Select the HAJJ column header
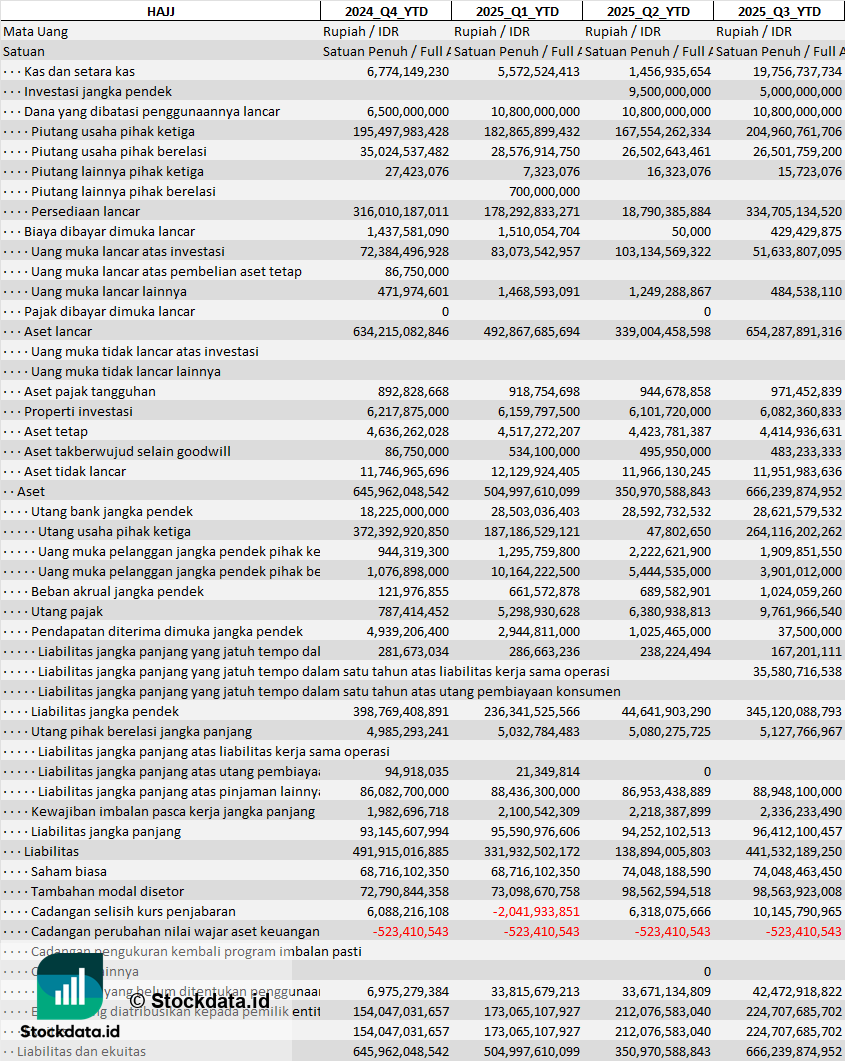Viewport: 845px width, 1061px height. [x=160, y=11]
